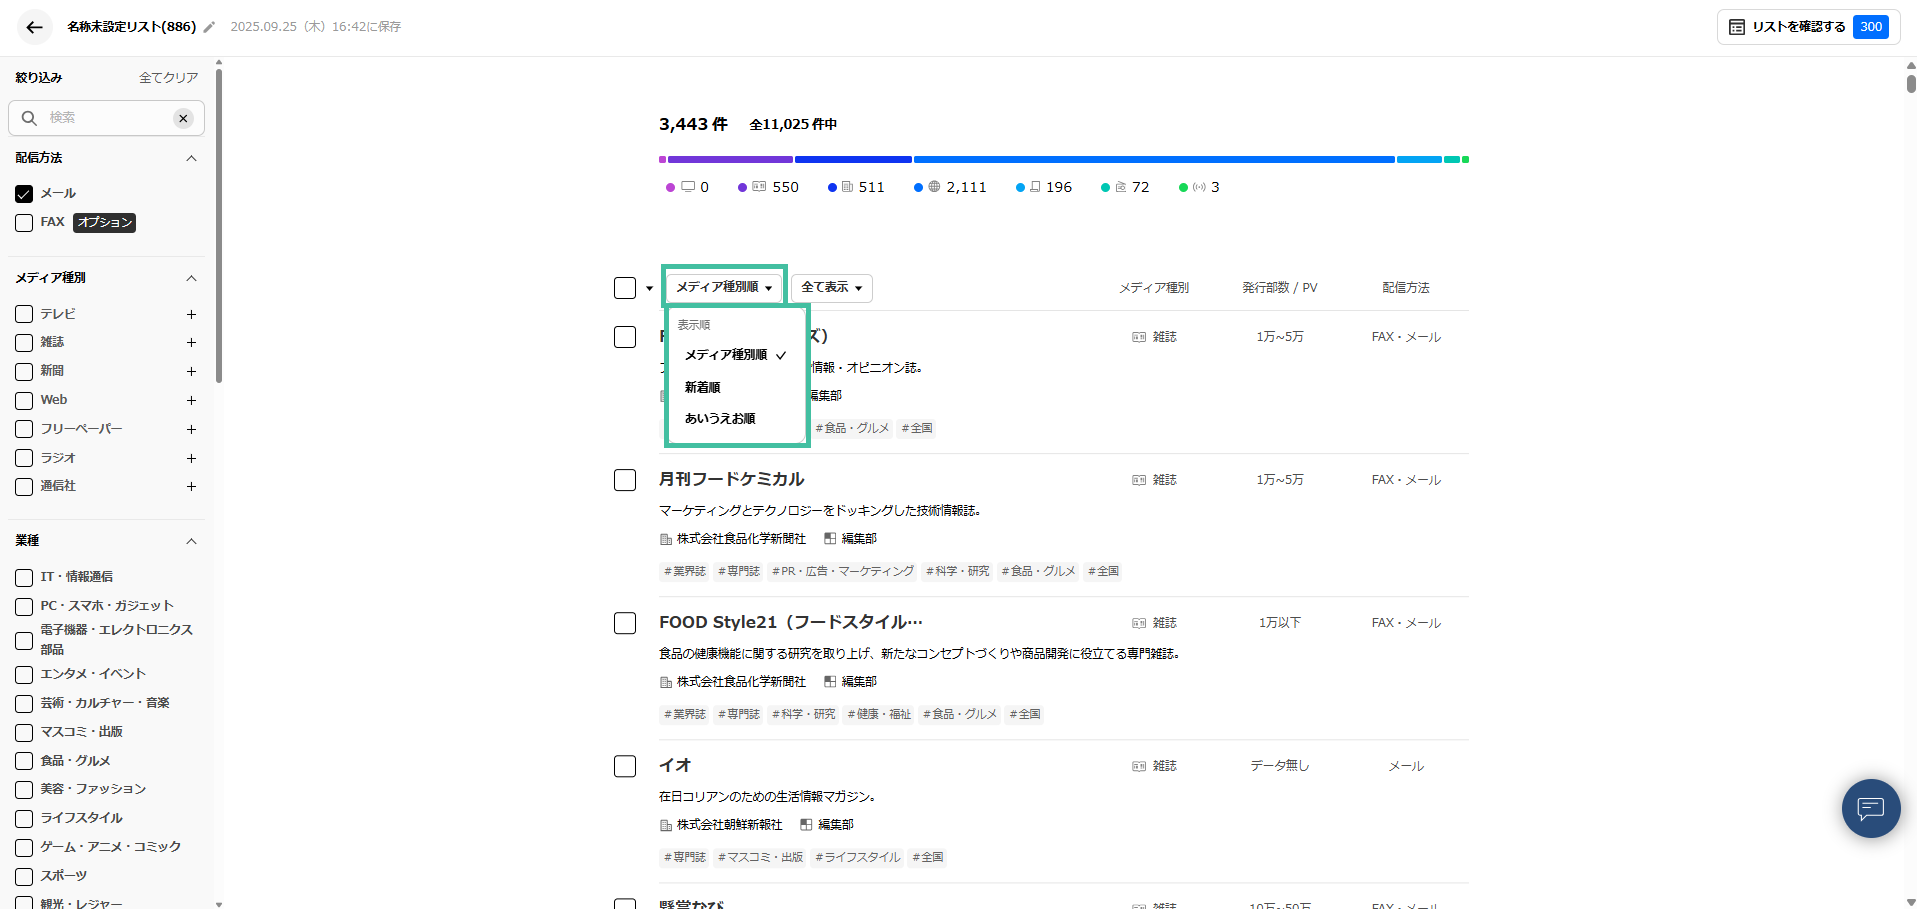Image resolution: width=1917 pixels, height=909 pixels.
Task: Click the TV monitor icon showing 0 count
Action: click(x=690, y=186)
